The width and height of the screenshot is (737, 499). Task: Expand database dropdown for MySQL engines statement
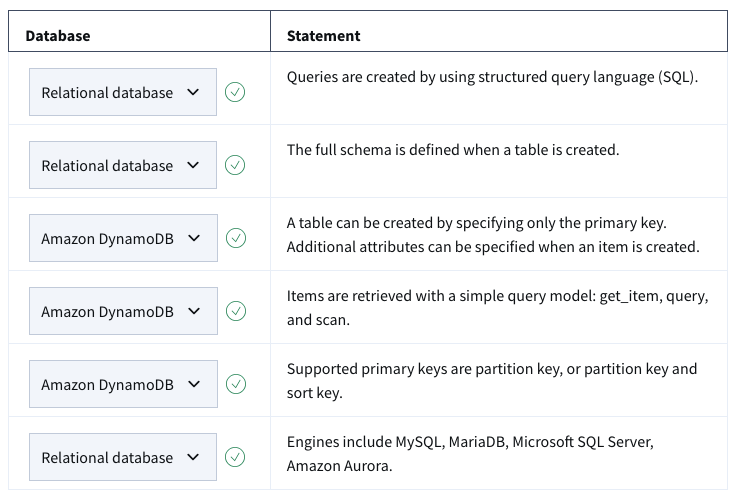[x=122, y=457]
